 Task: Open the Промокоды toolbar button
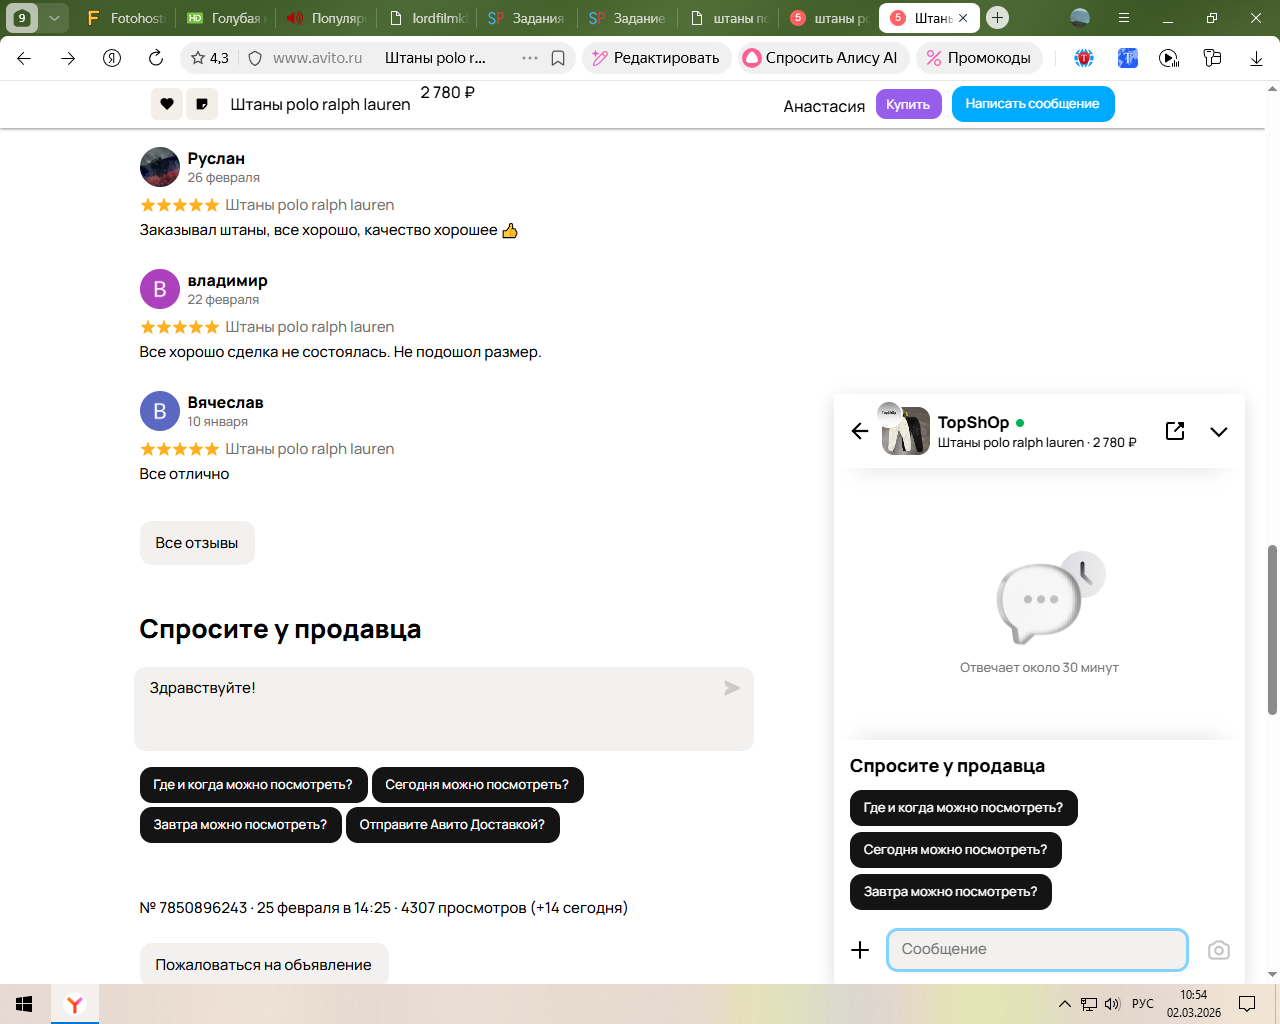979,58
